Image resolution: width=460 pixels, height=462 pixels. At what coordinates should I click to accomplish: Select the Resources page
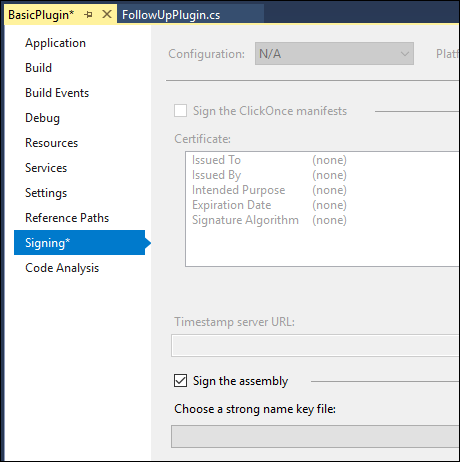coord(51,143)
